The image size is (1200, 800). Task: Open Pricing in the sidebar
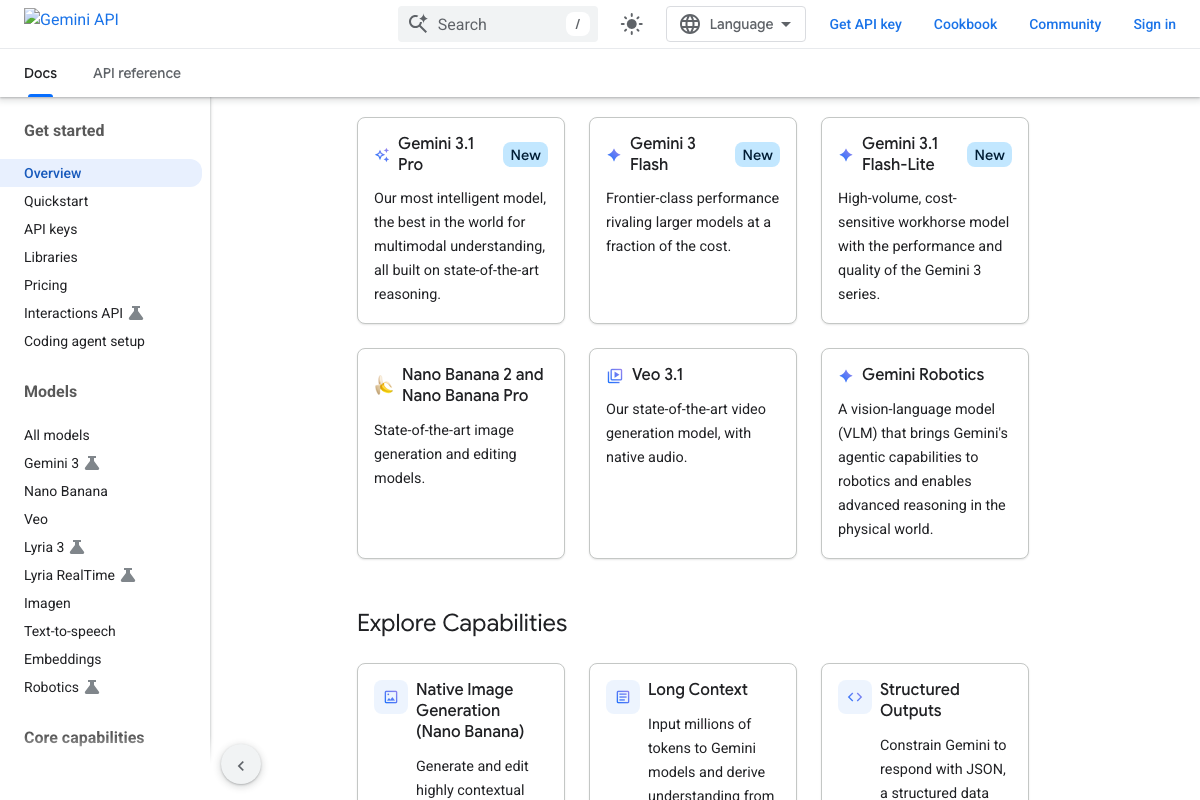[46, 285]
